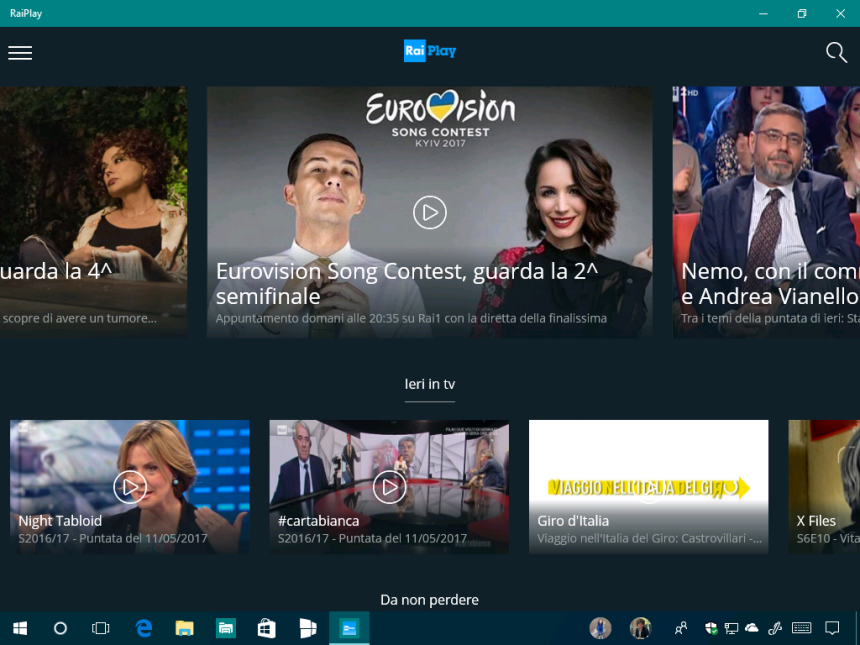Click 'S2016/17 - Puntata del 11/05/2017' under #cartabianca
This screenshot has height=645, width=860.
point(372,538)
